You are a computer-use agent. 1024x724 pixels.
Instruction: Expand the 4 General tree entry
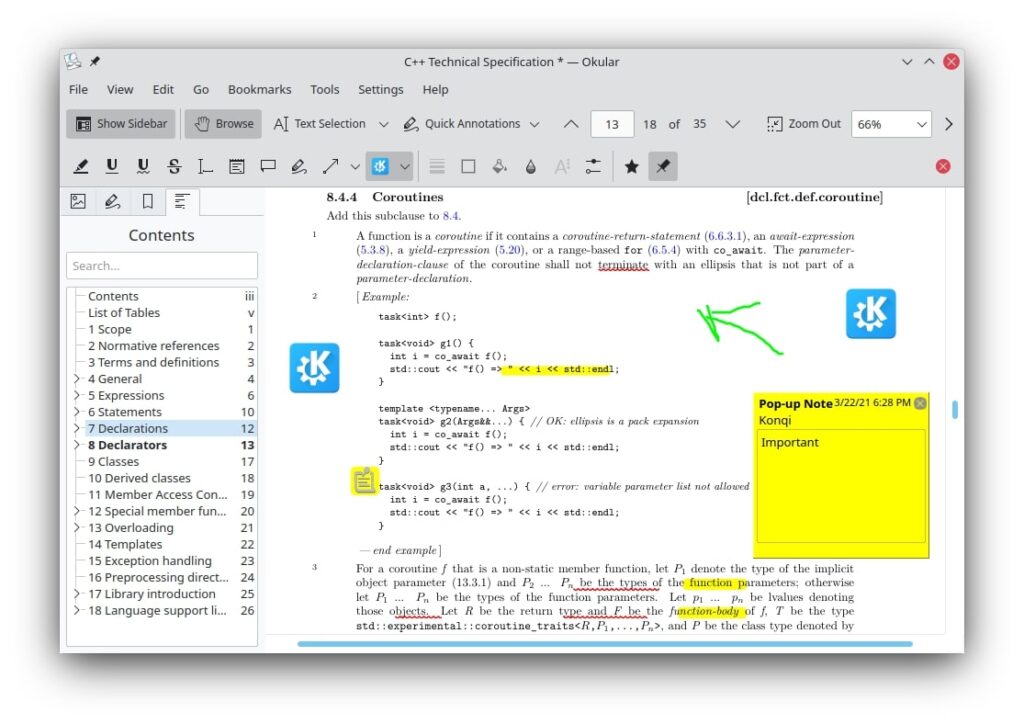pos(78,379)
